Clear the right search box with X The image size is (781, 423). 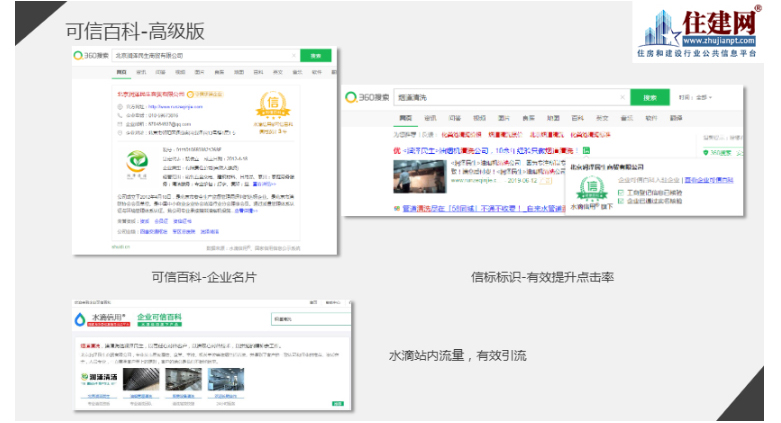point(621,98)
